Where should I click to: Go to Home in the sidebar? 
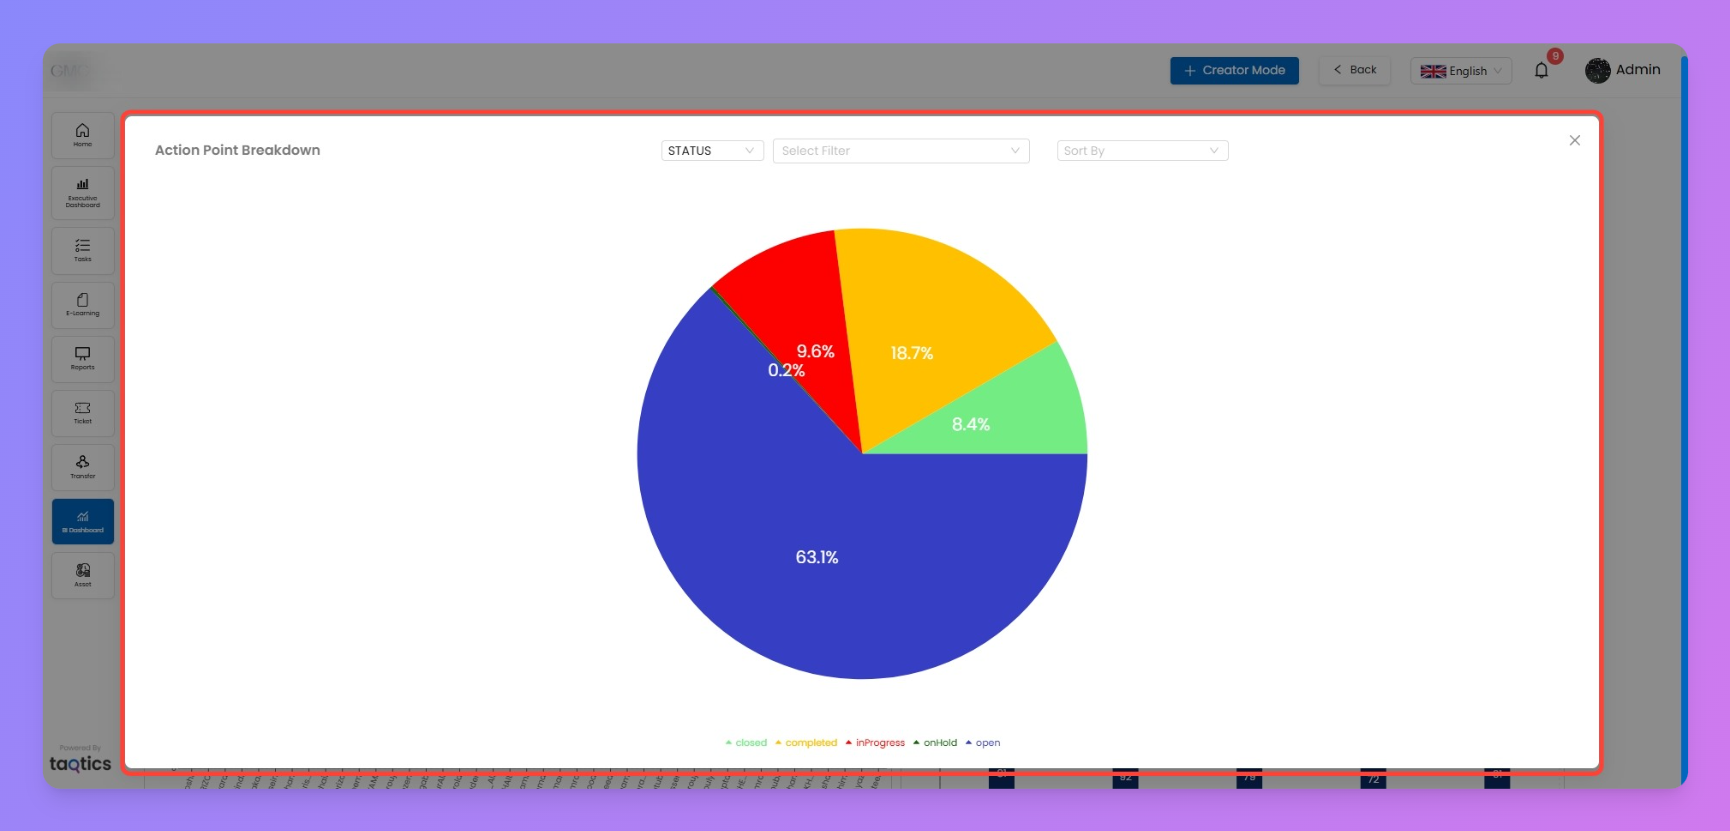tap(83, 135)
